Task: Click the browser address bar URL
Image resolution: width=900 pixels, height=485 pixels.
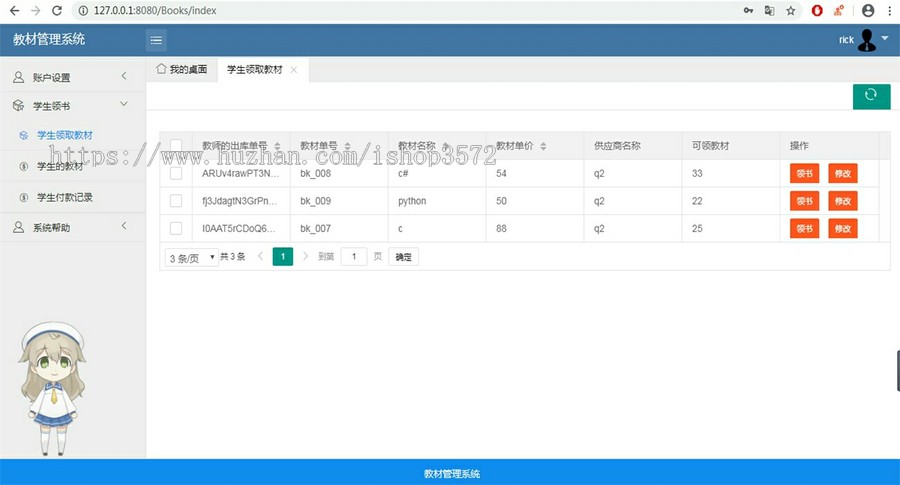Action: [x=155, y=10]
